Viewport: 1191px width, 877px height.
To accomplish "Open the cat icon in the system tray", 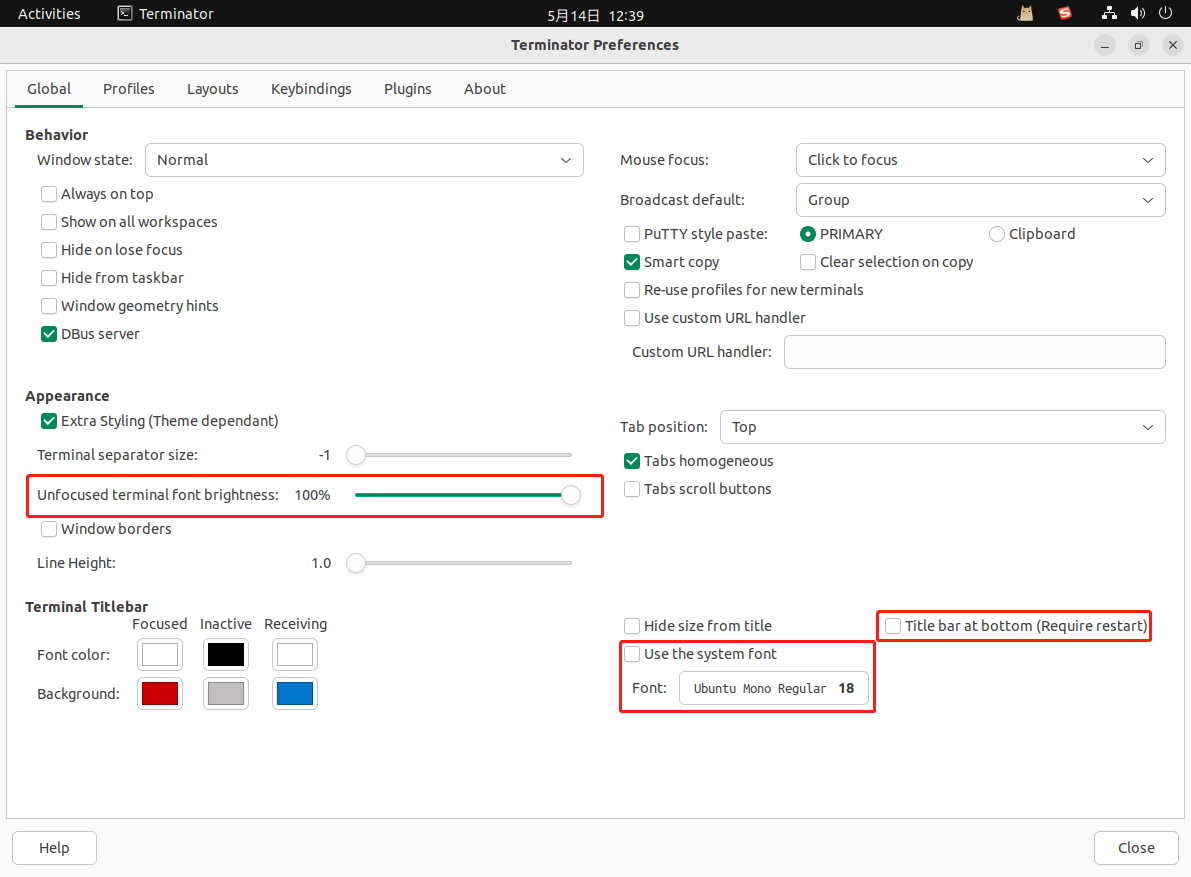I will coord(1025,13).
